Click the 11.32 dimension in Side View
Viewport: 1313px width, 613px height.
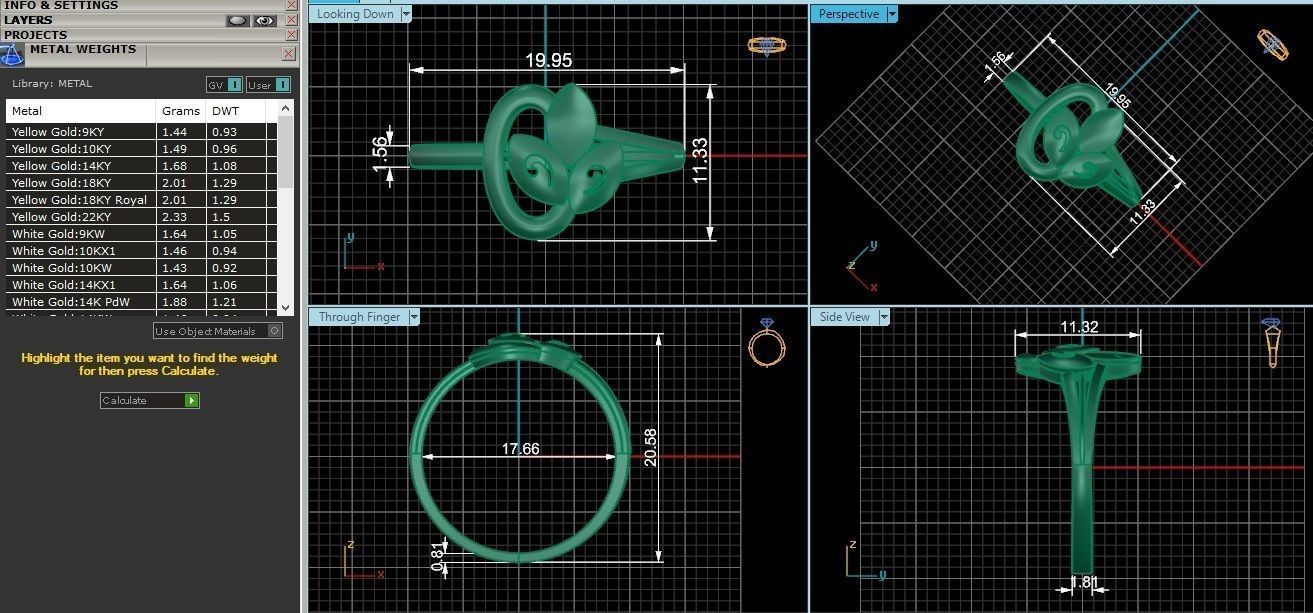(1080, 326)
